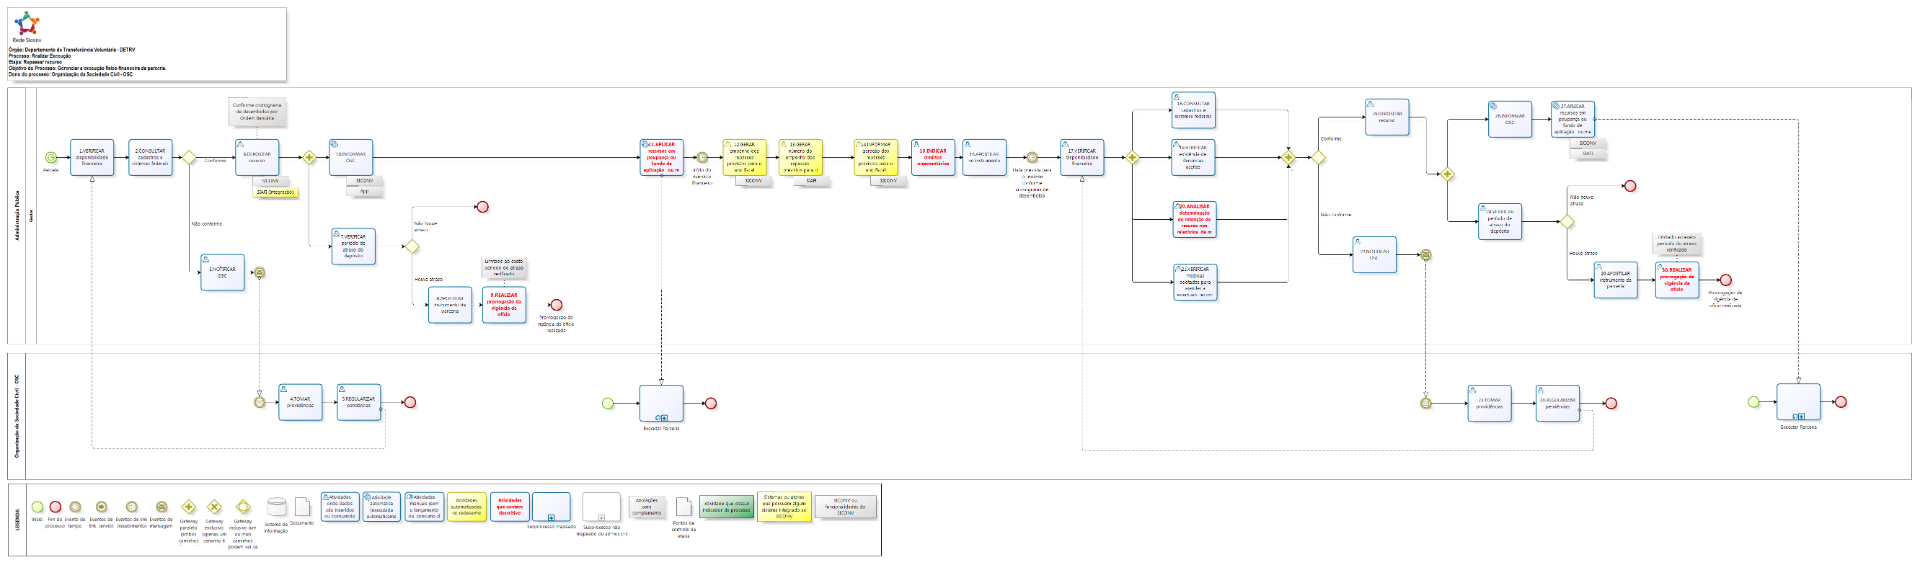Click the yellow SIAFI (integração) label

(x=275, y=192)
